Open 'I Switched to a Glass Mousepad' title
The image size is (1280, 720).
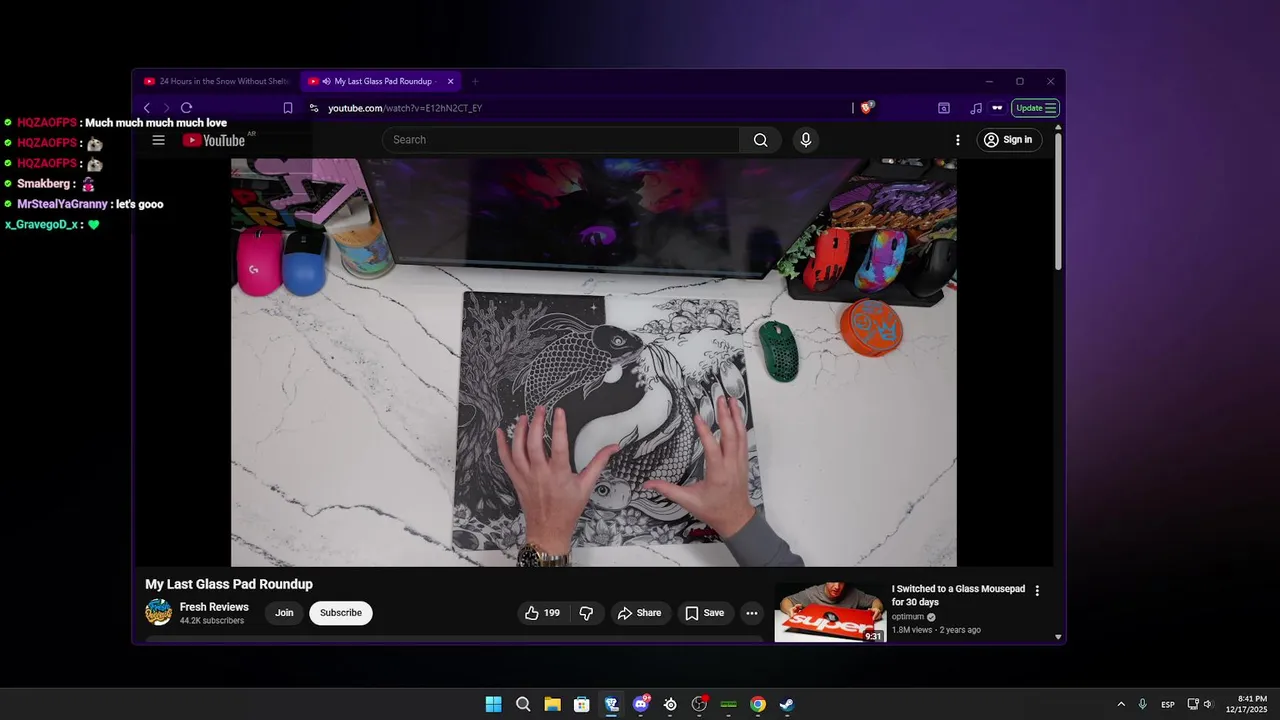click(x=958, y=596)
